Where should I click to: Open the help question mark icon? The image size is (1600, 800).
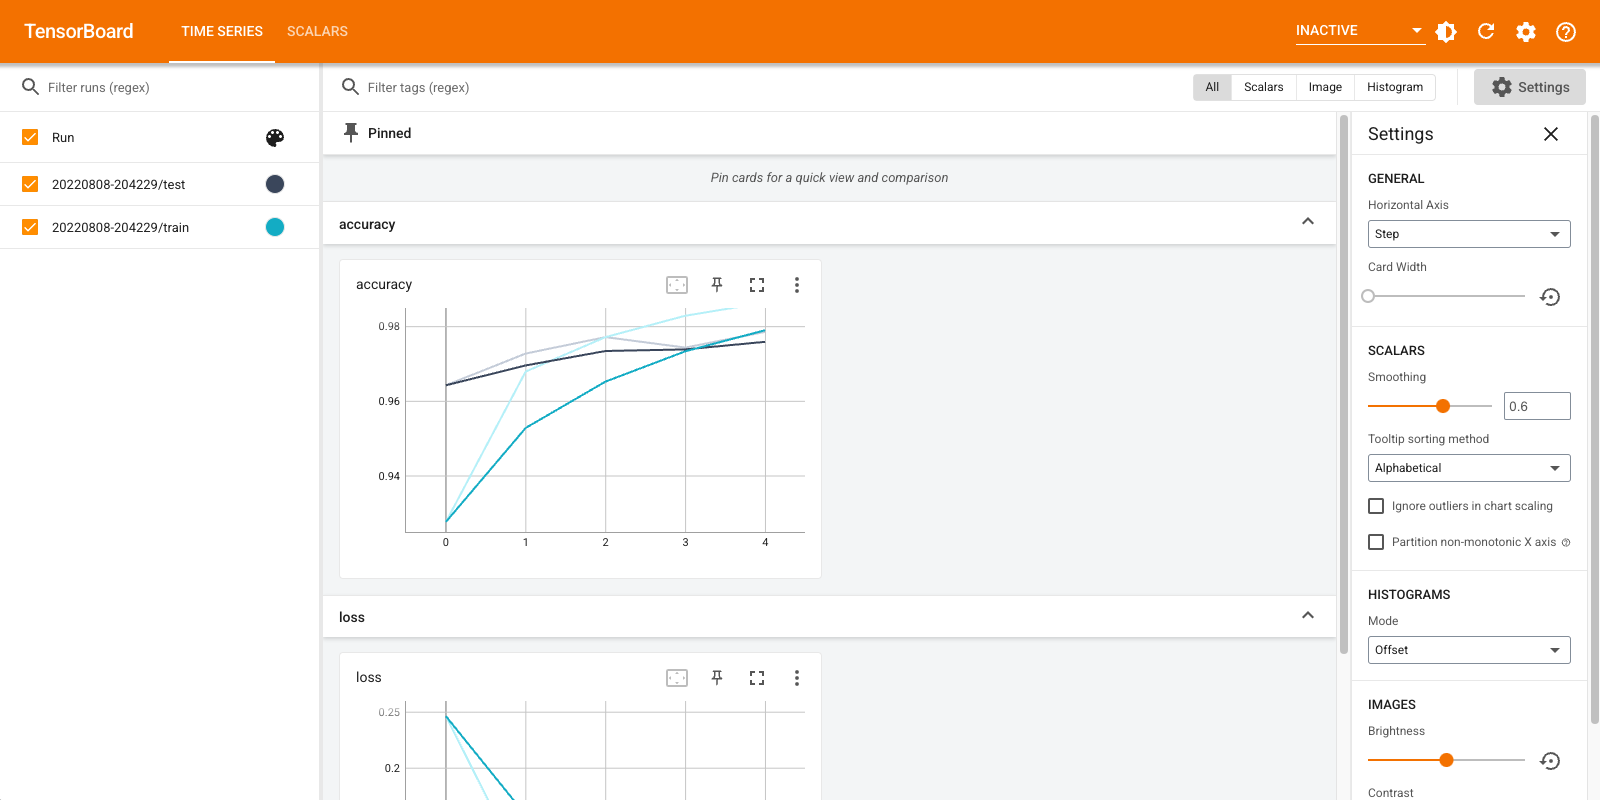pos(1566,32)
